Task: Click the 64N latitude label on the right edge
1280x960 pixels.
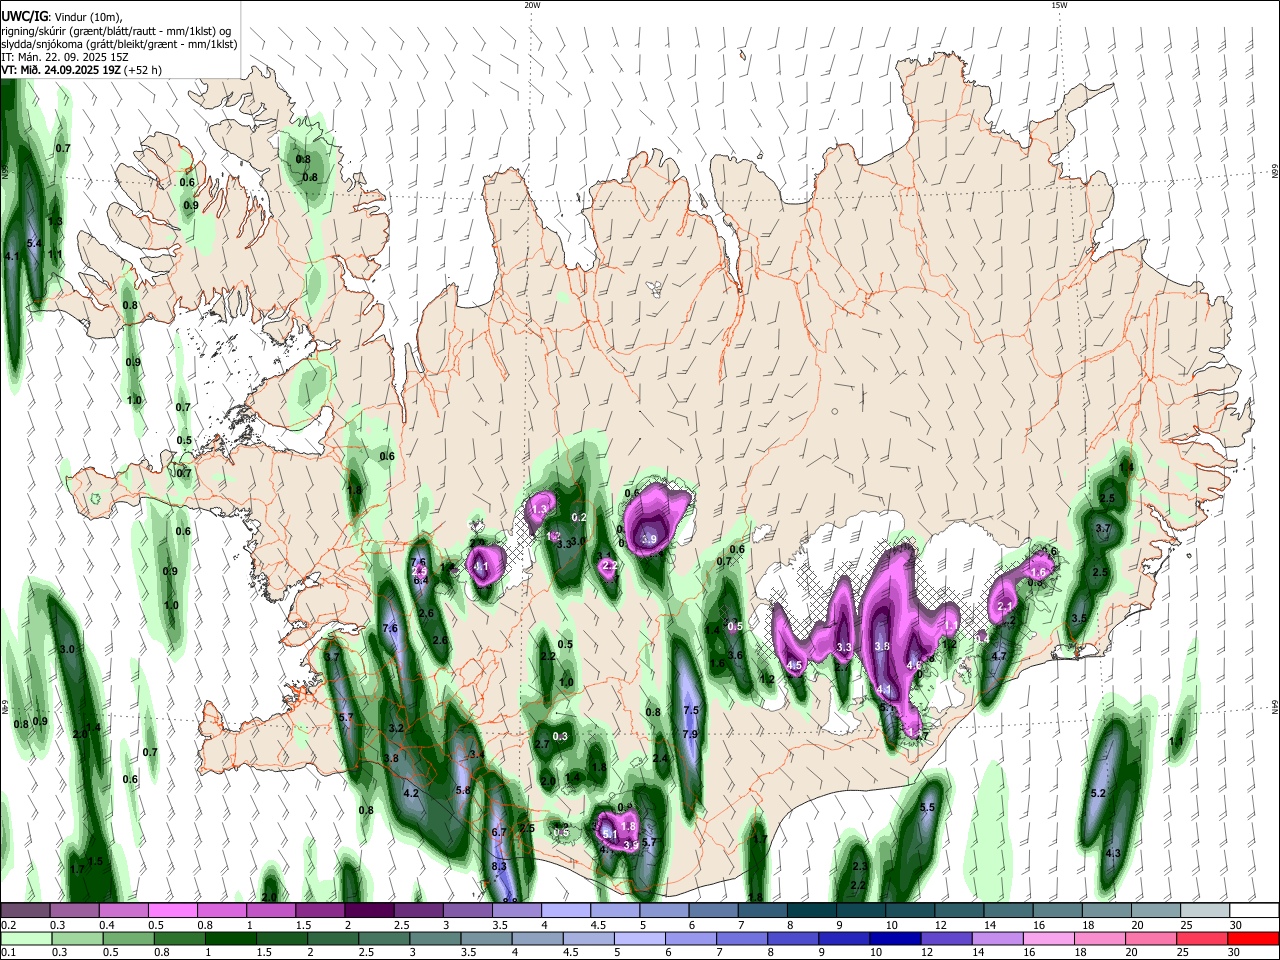Action: [x=1275, y=706]
